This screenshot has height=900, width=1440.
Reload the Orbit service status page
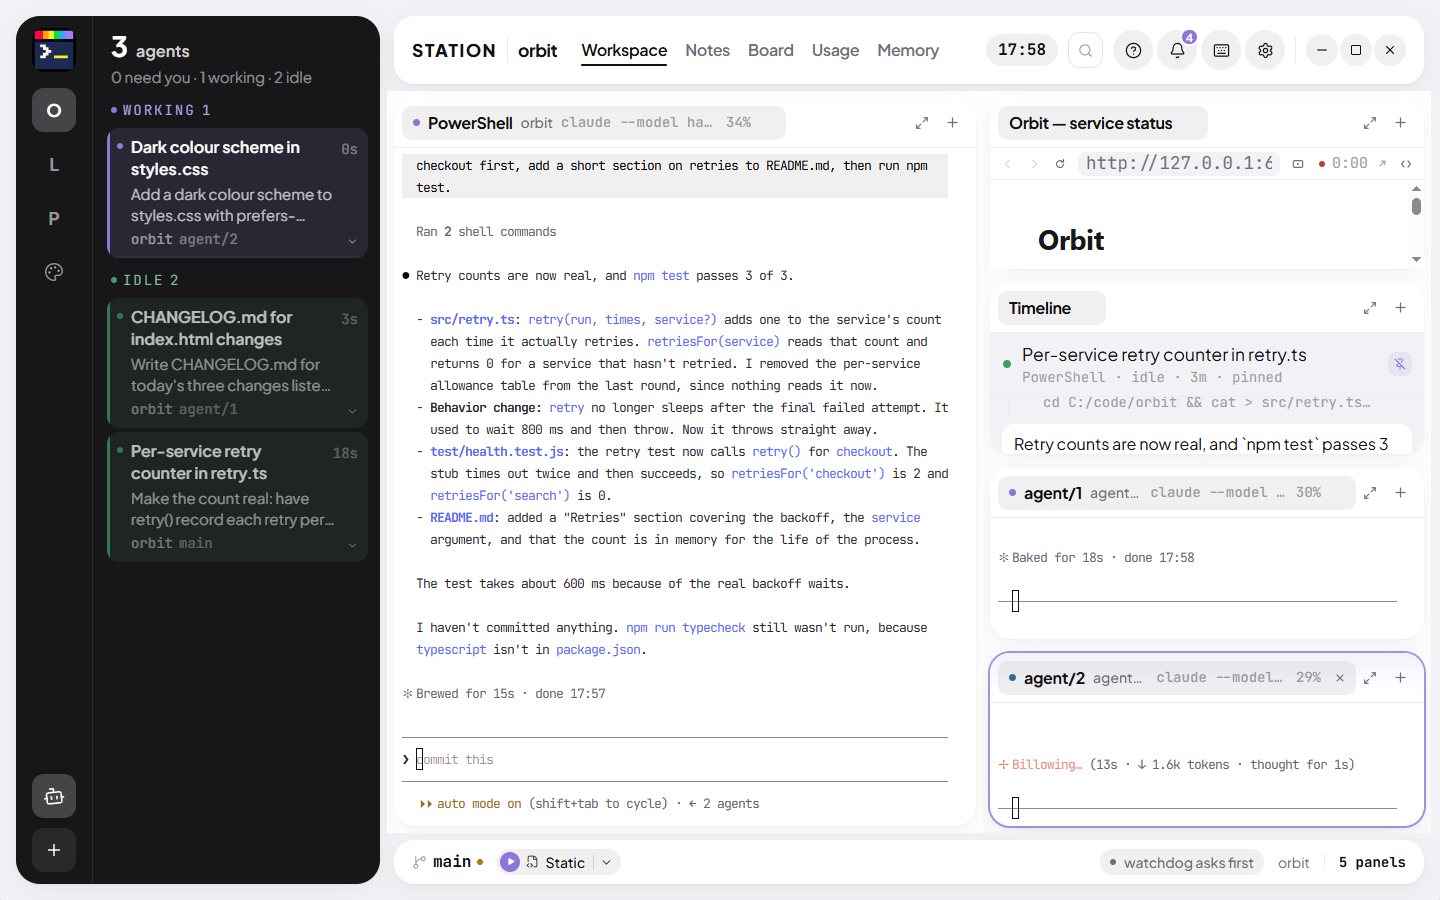tap(1060, 163)
